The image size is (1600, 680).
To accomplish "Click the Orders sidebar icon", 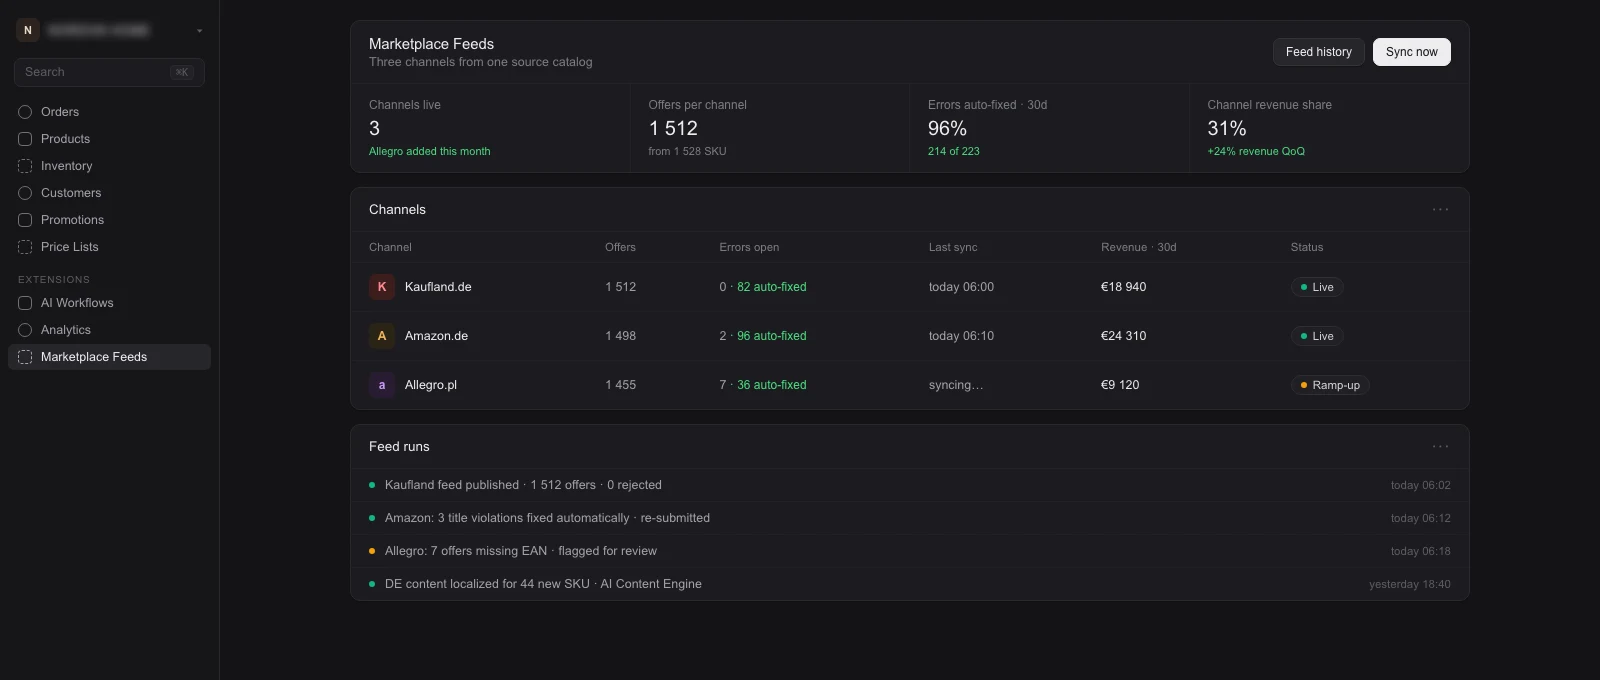I will tap(25, 112).
